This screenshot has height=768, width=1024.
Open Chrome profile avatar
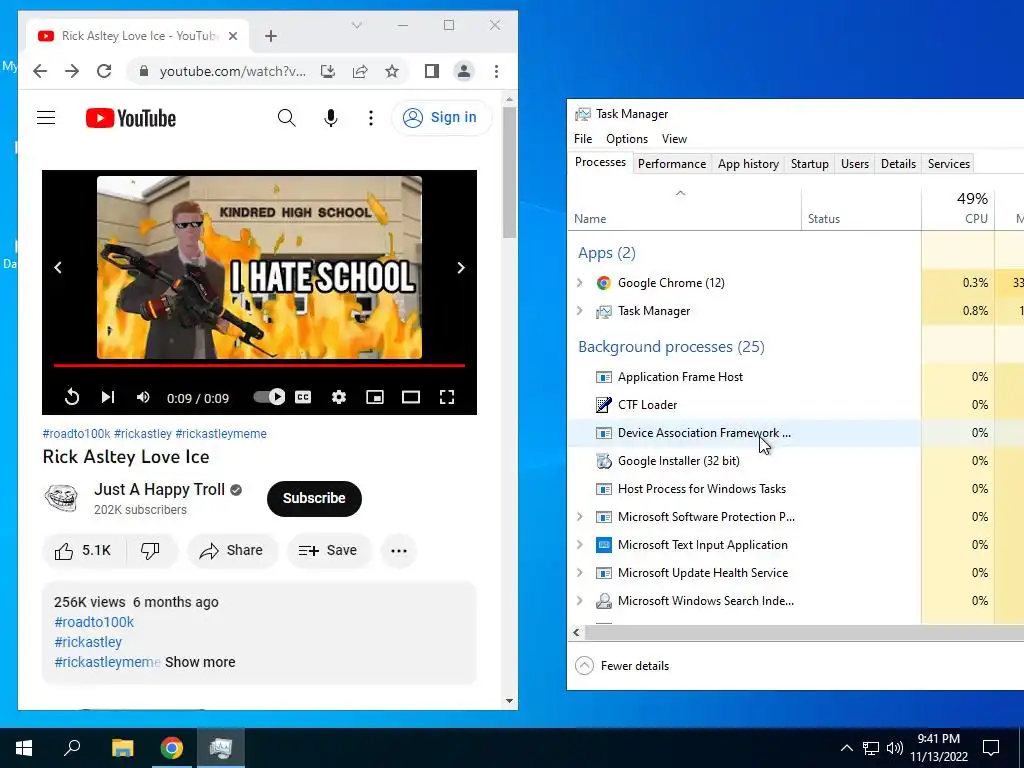[464, 71]
